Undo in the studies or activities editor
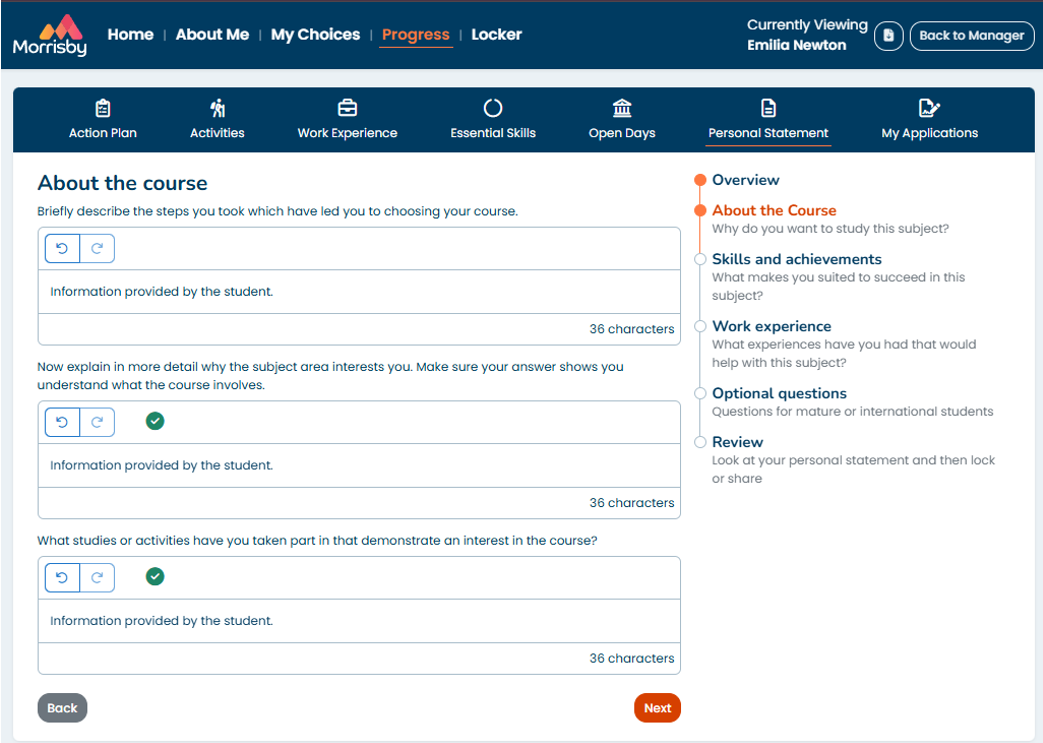Viewport: 1043px width, 743px height. pos(62,577)
